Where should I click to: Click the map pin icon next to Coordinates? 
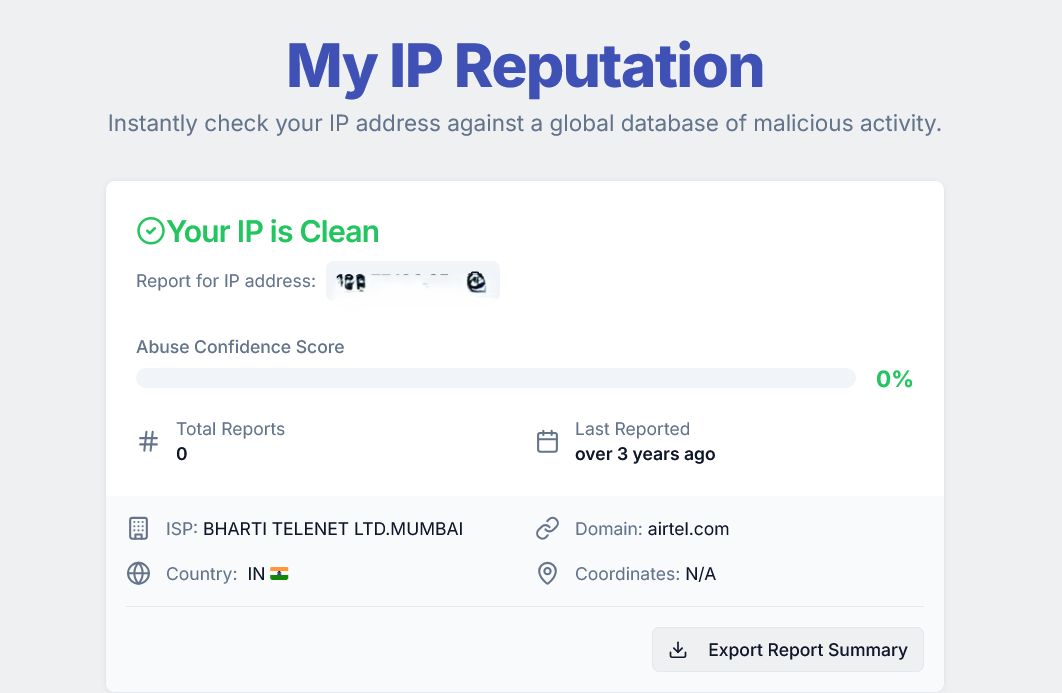tap(547, 573)
